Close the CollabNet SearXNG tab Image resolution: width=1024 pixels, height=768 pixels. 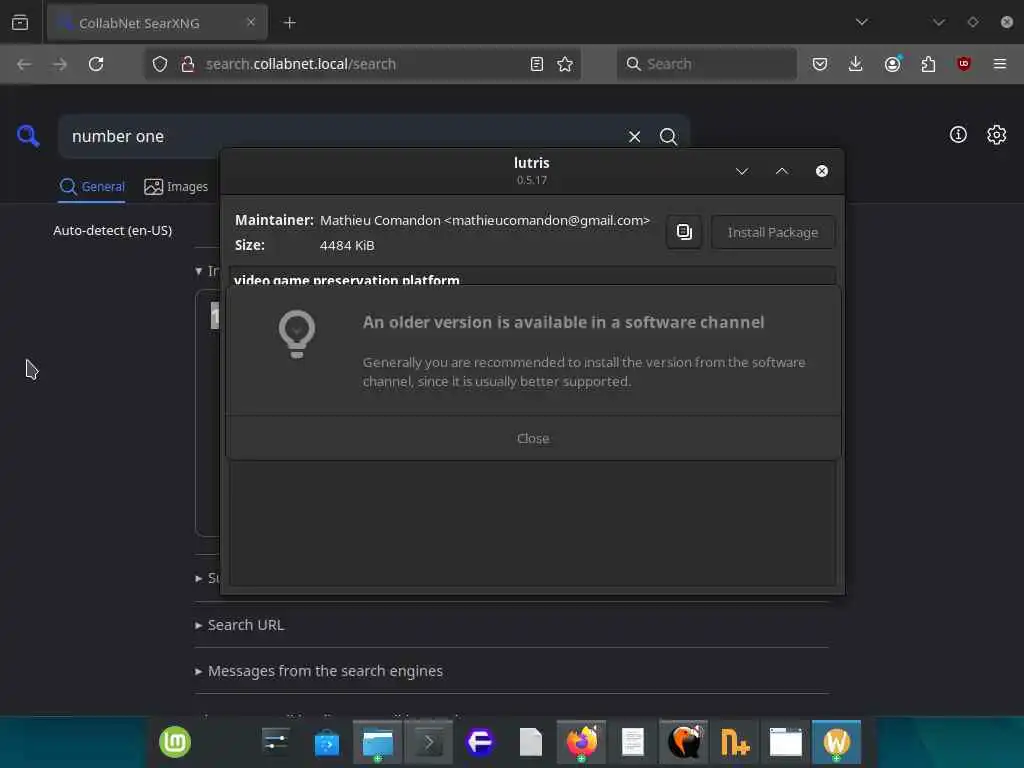[x=251, y=22]
